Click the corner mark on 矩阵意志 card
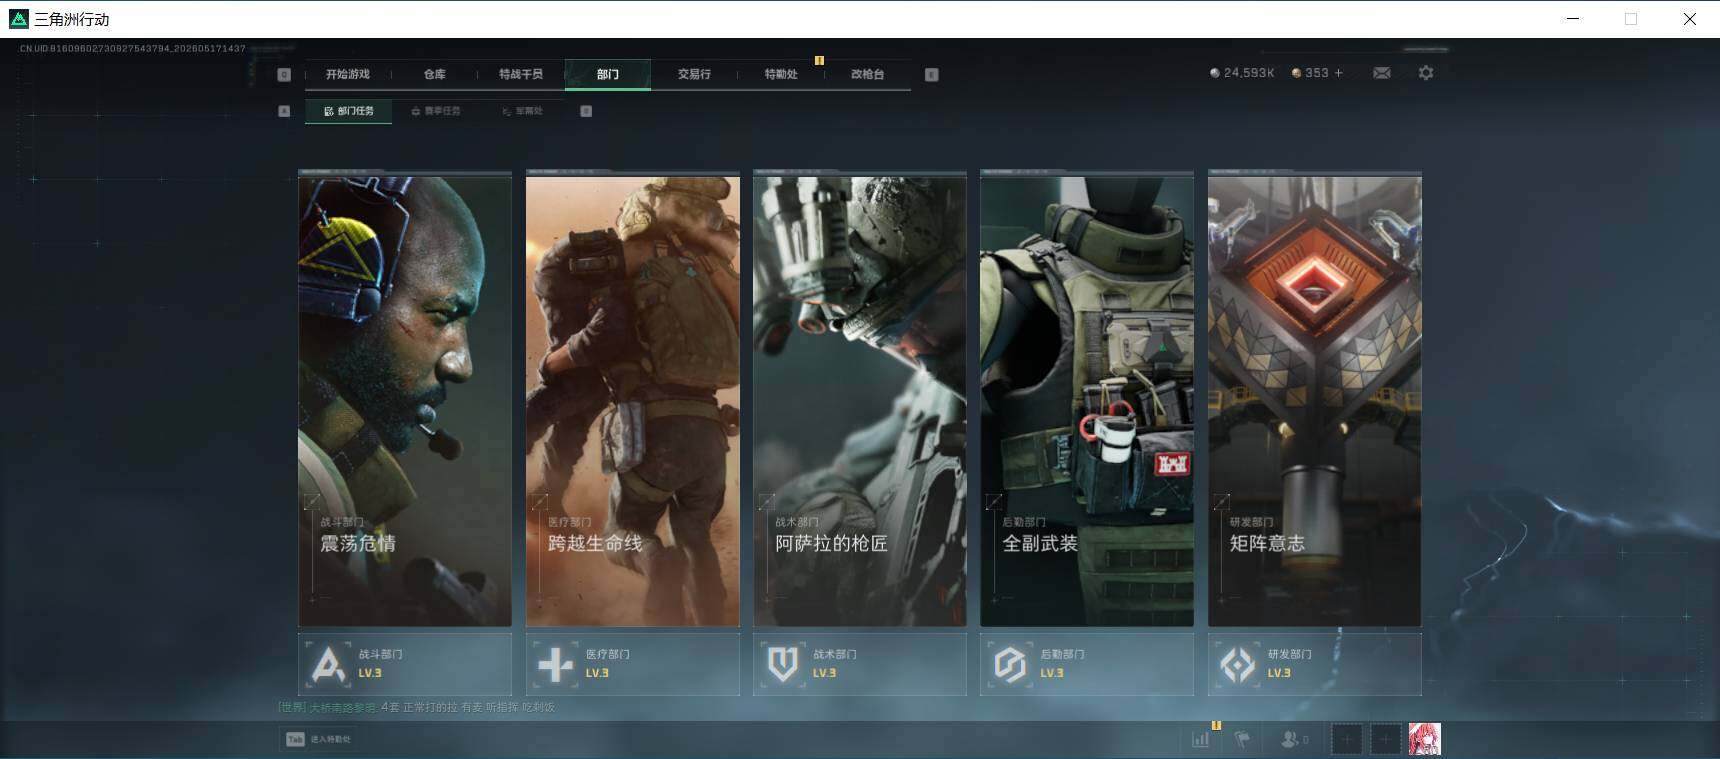Screen dimensions: 1720x759 click(1222, 501)
